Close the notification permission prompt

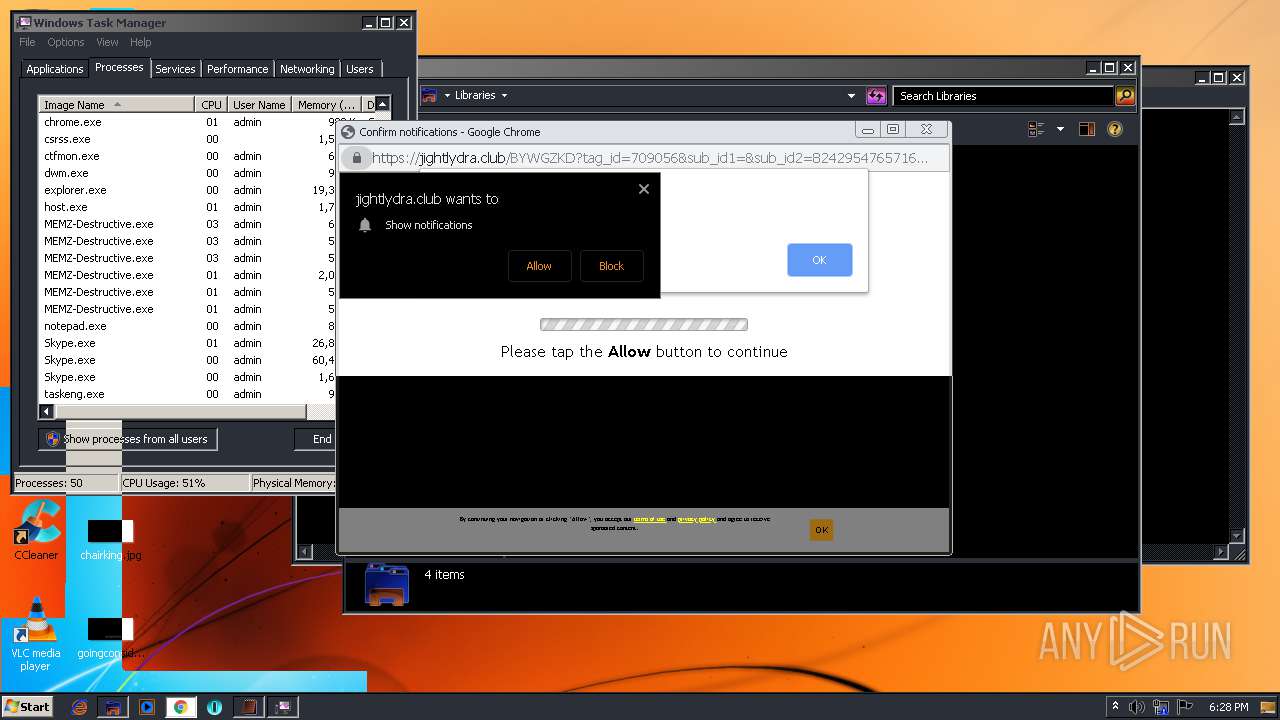tap(644, 189)
